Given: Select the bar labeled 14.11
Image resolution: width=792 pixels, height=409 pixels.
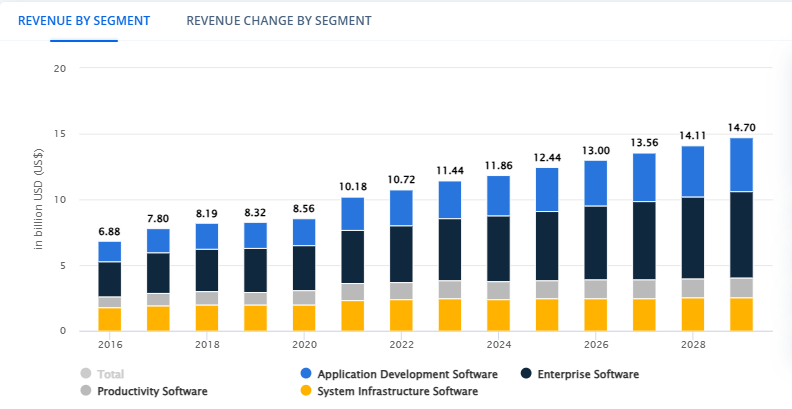Looking at the screenshot, I should point(692,238).
